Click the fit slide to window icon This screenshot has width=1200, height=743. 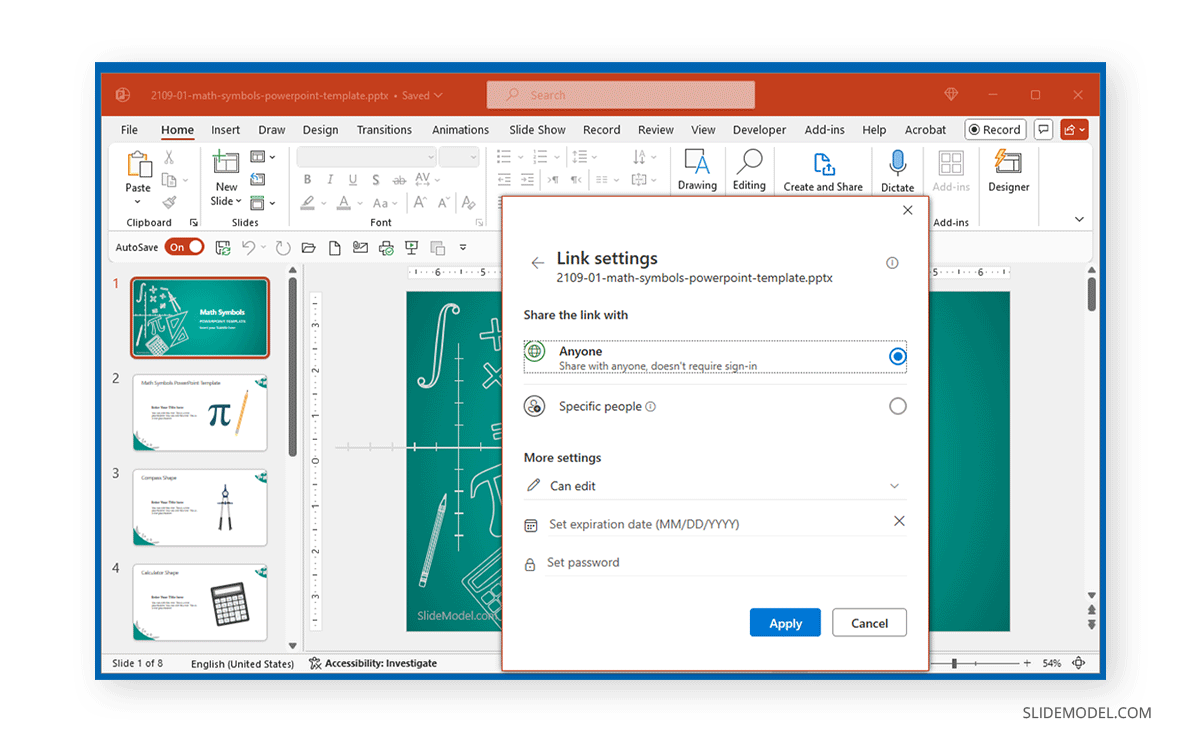1079,663
